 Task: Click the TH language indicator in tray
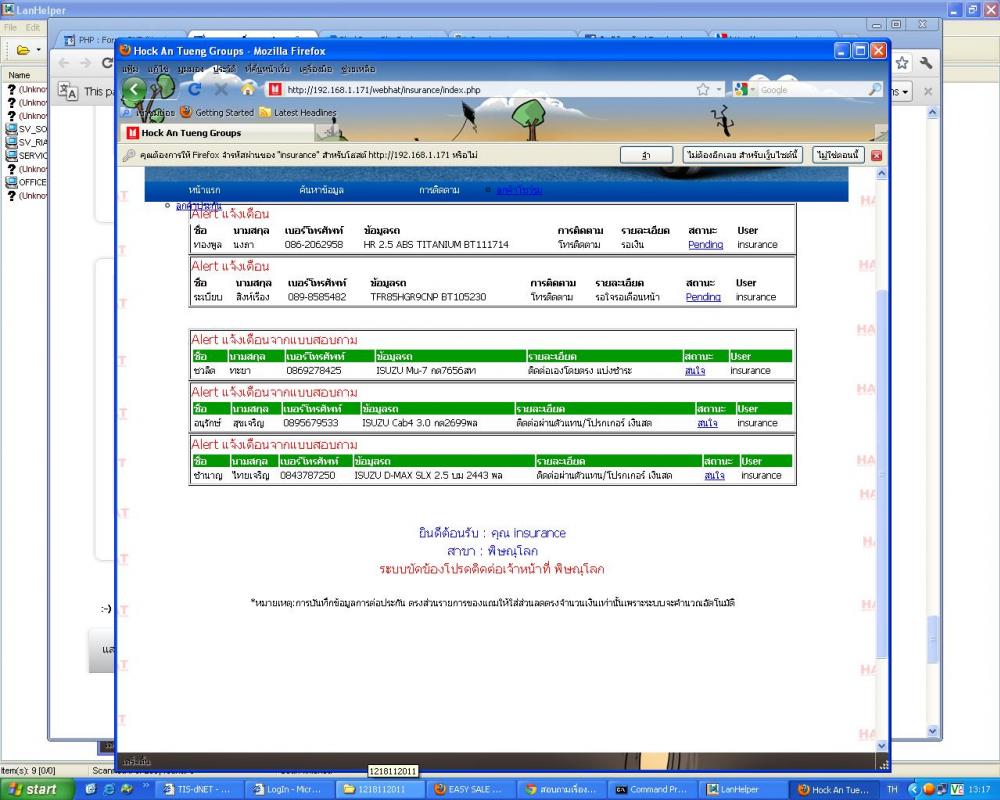tap(892, 789)
